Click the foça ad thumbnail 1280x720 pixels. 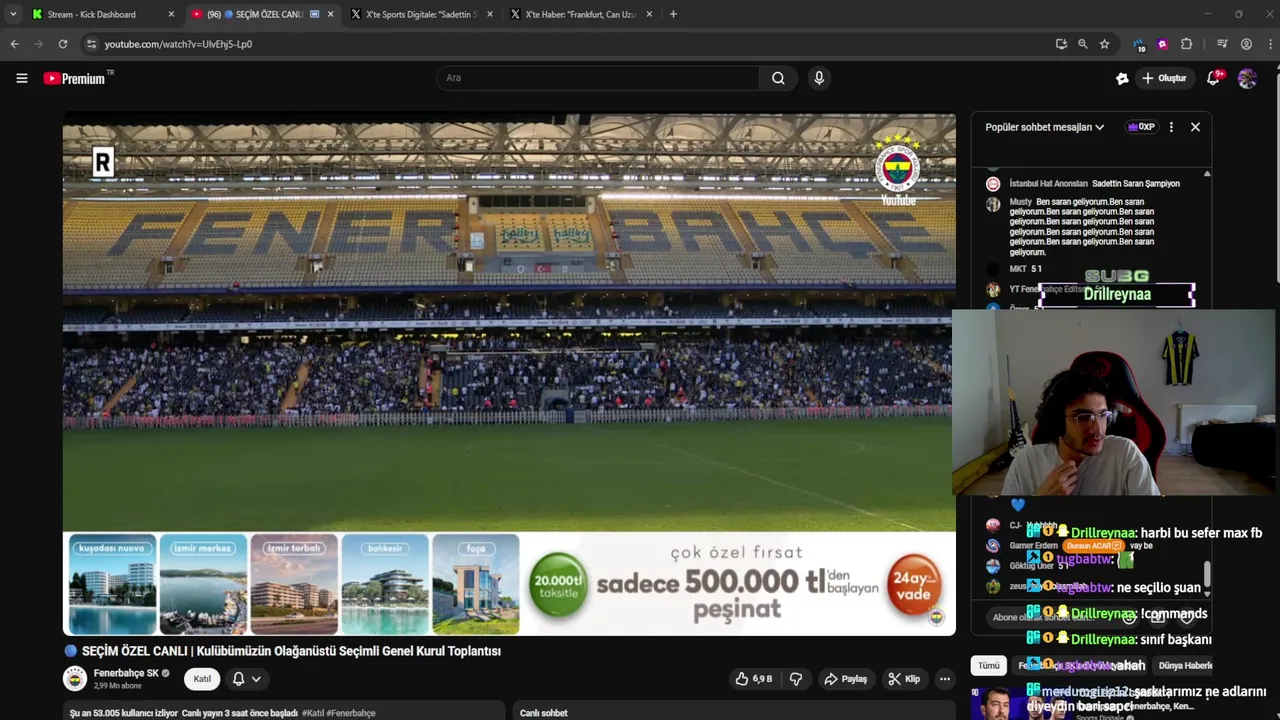click(476, 585)
